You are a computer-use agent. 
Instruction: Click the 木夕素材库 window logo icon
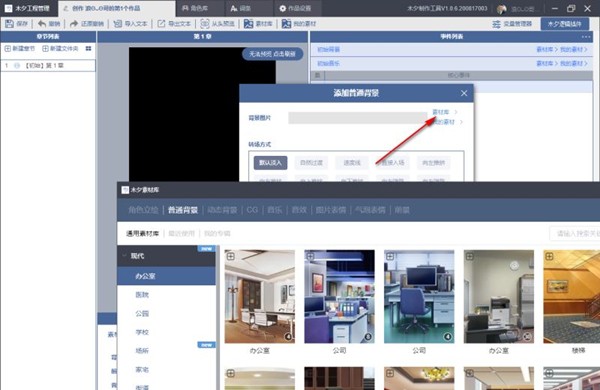pyautogui.click(x=125, y=190)
